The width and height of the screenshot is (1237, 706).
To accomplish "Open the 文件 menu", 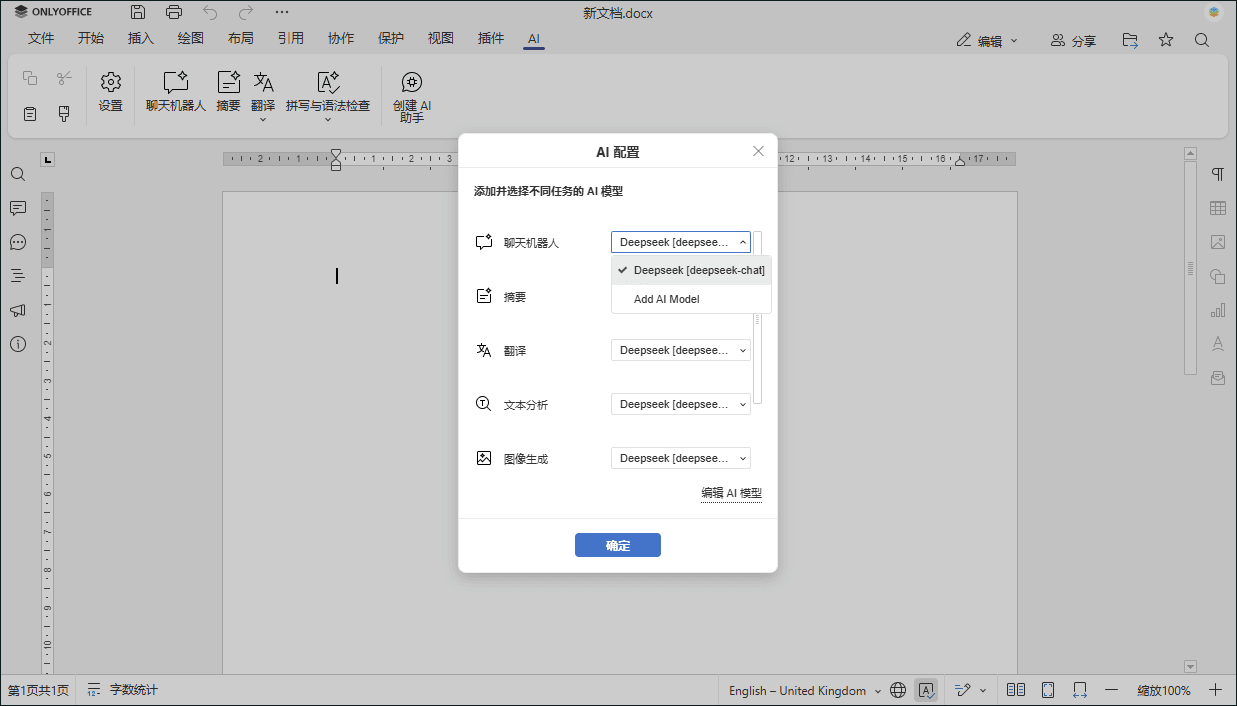I will (41, 38).
